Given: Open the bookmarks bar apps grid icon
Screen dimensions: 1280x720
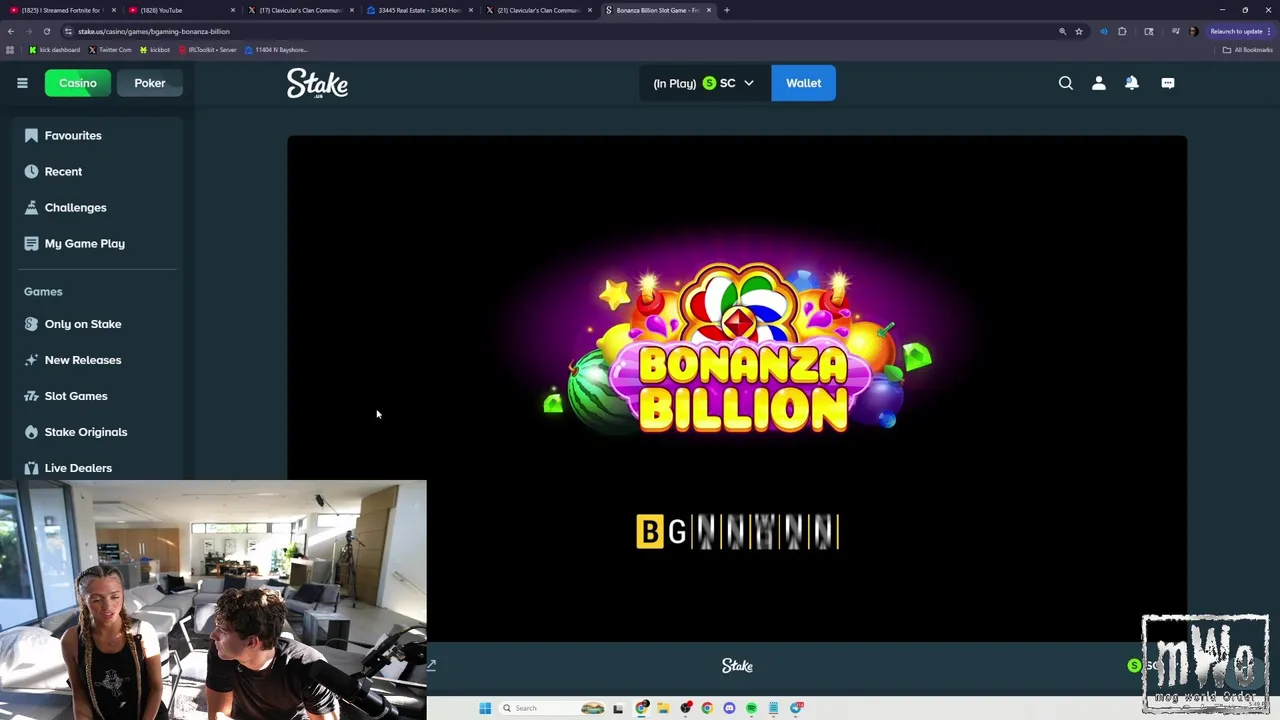Looking at the screenshot, I should click(10, 50).
